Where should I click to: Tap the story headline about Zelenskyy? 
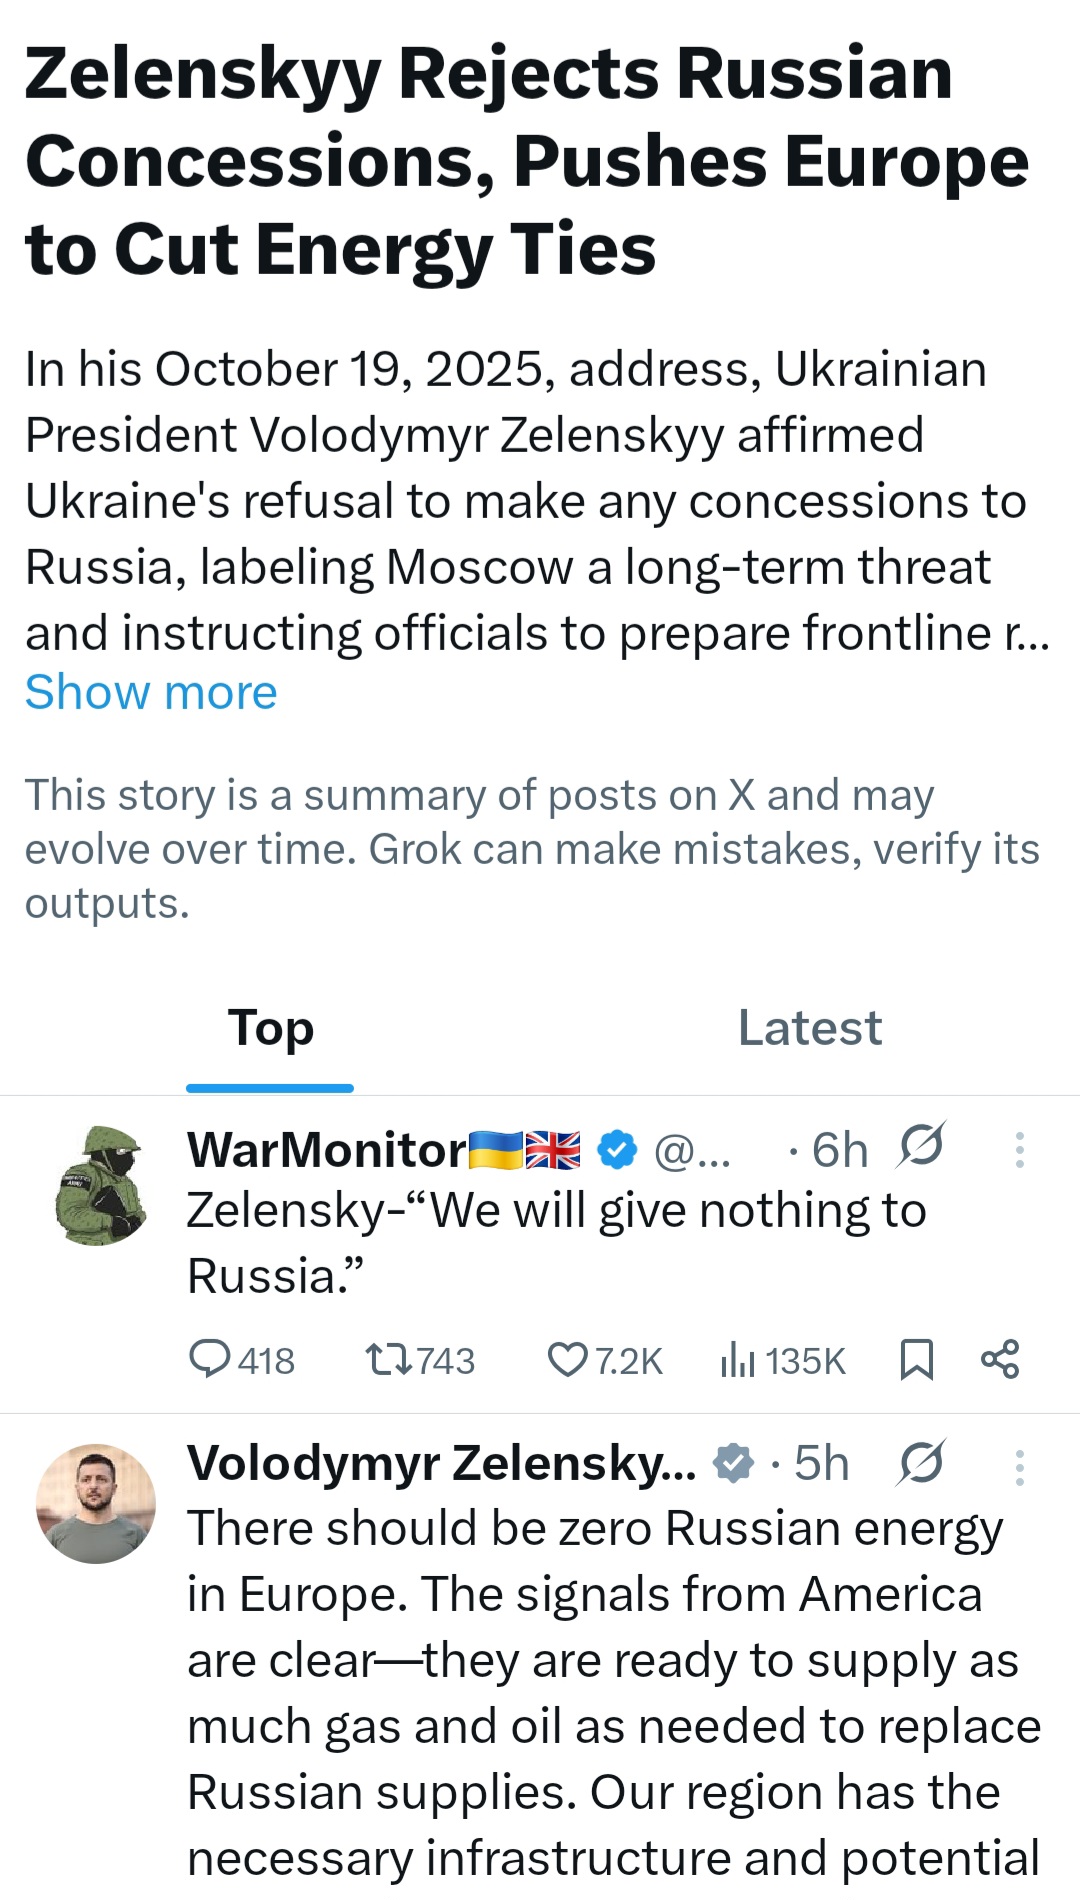click(x=527, y=161)
